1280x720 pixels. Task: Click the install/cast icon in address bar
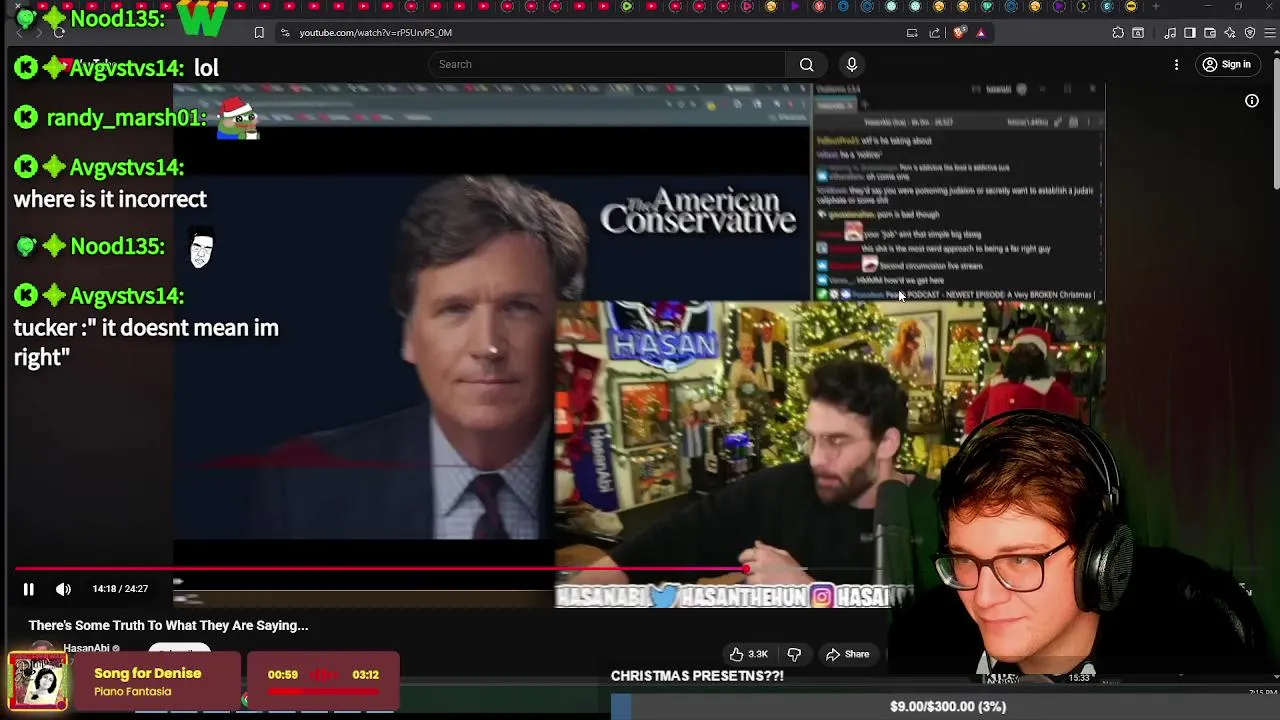click(912, 32)
